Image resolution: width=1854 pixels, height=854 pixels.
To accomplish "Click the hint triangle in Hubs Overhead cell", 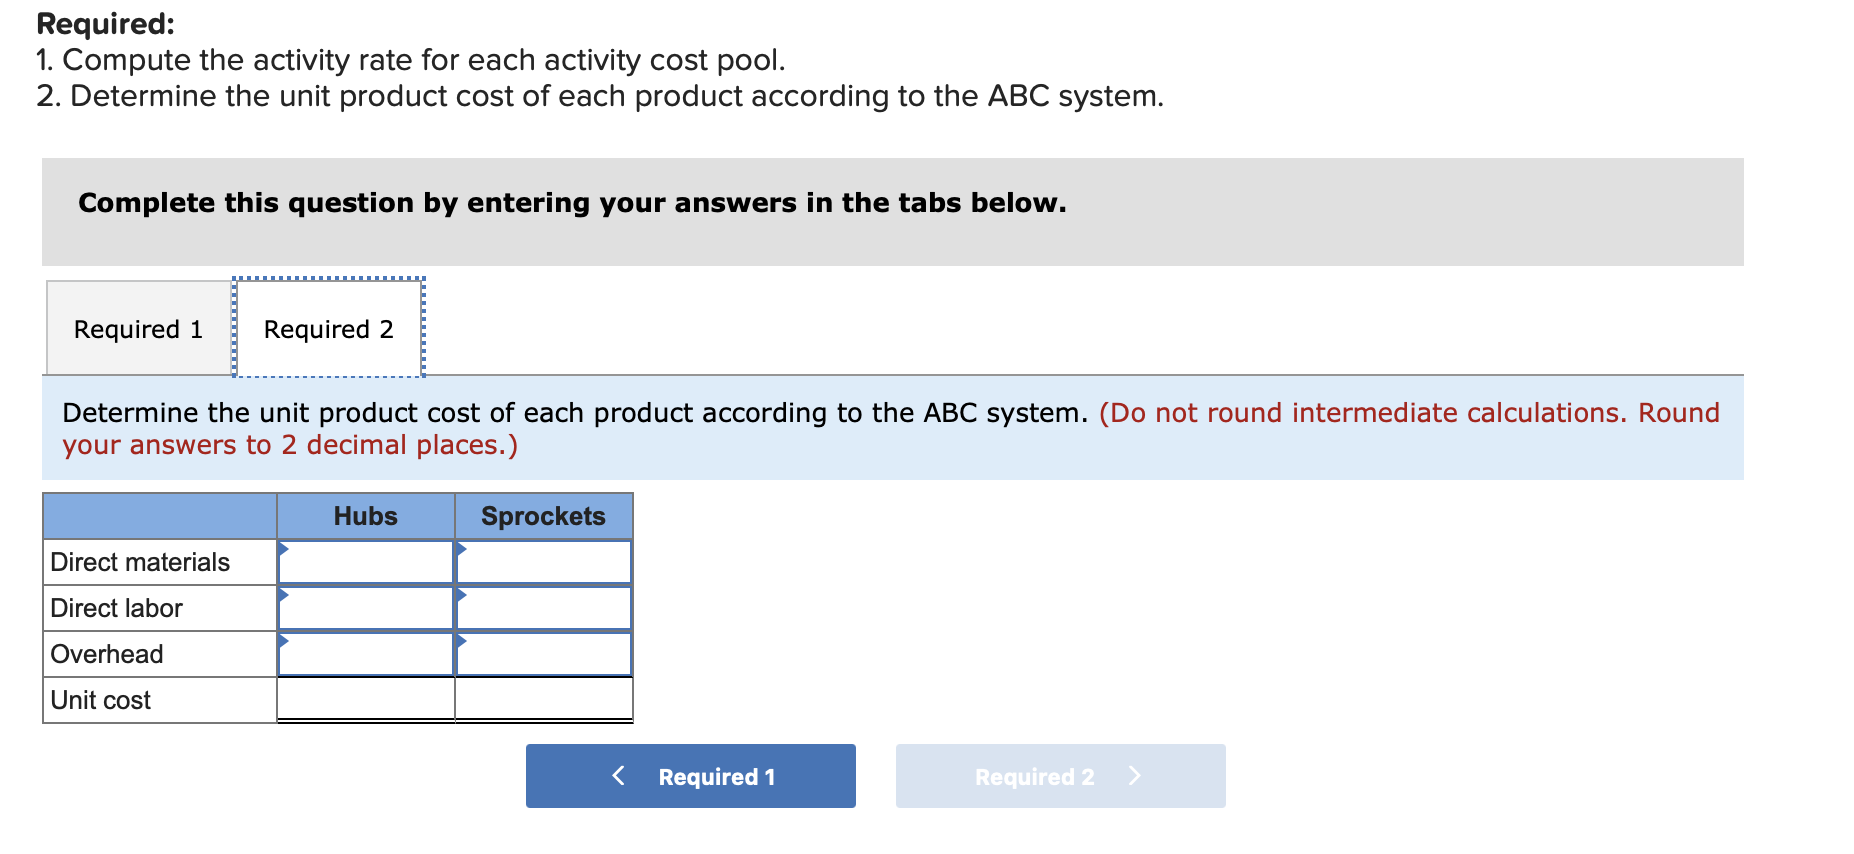I will (283, 642).
